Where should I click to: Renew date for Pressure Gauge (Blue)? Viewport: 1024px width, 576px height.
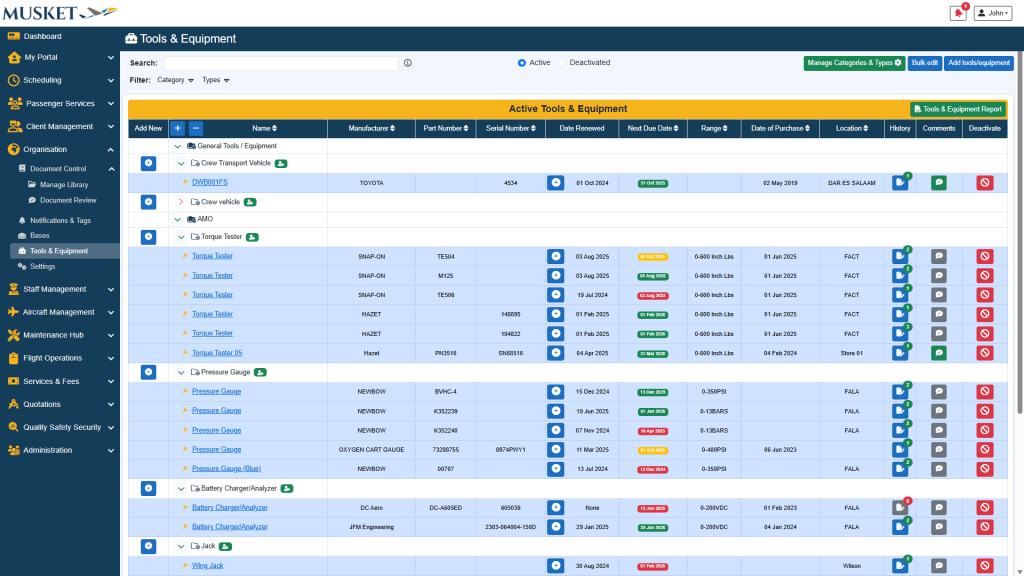pos(555,469)
